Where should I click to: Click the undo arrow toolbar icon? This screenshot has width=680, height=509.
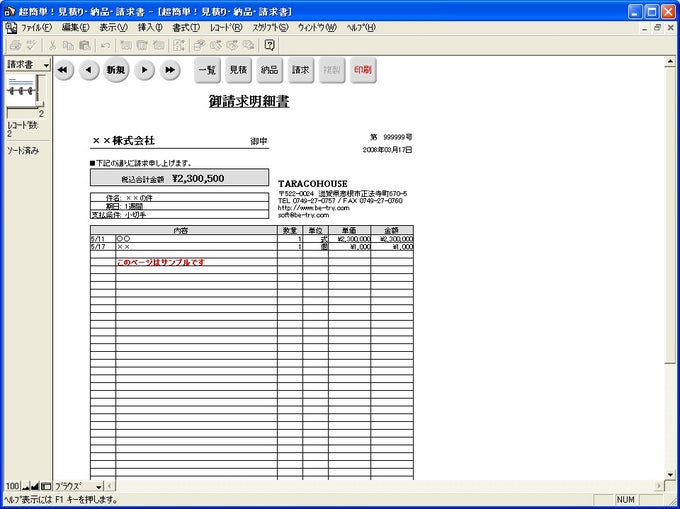[105, 45]
